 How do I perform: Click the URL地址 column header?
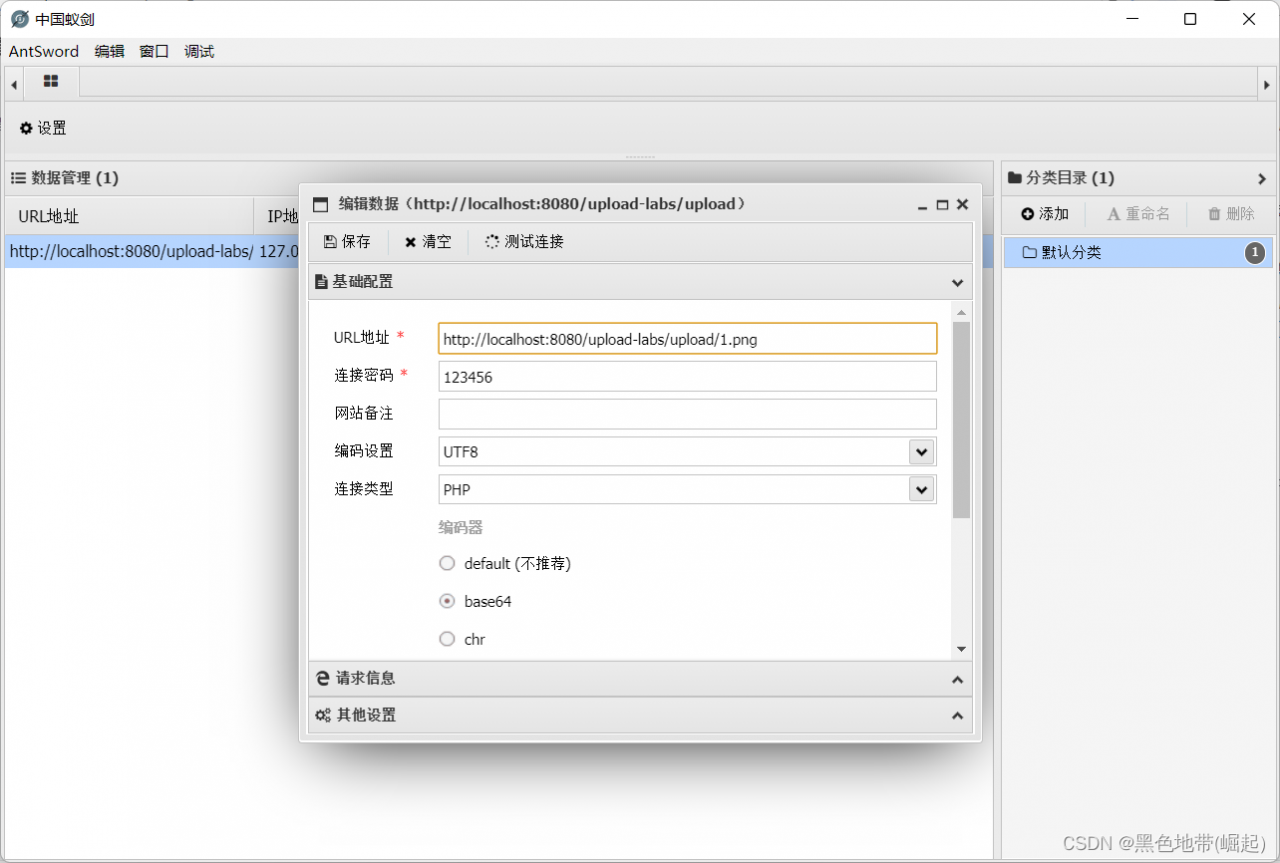130,216
